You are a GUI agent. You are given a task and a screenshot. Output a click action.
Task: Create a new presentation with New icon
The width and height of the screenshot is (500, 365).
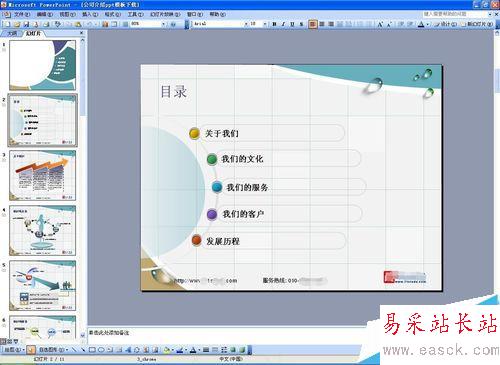click(x=7, y=24)
